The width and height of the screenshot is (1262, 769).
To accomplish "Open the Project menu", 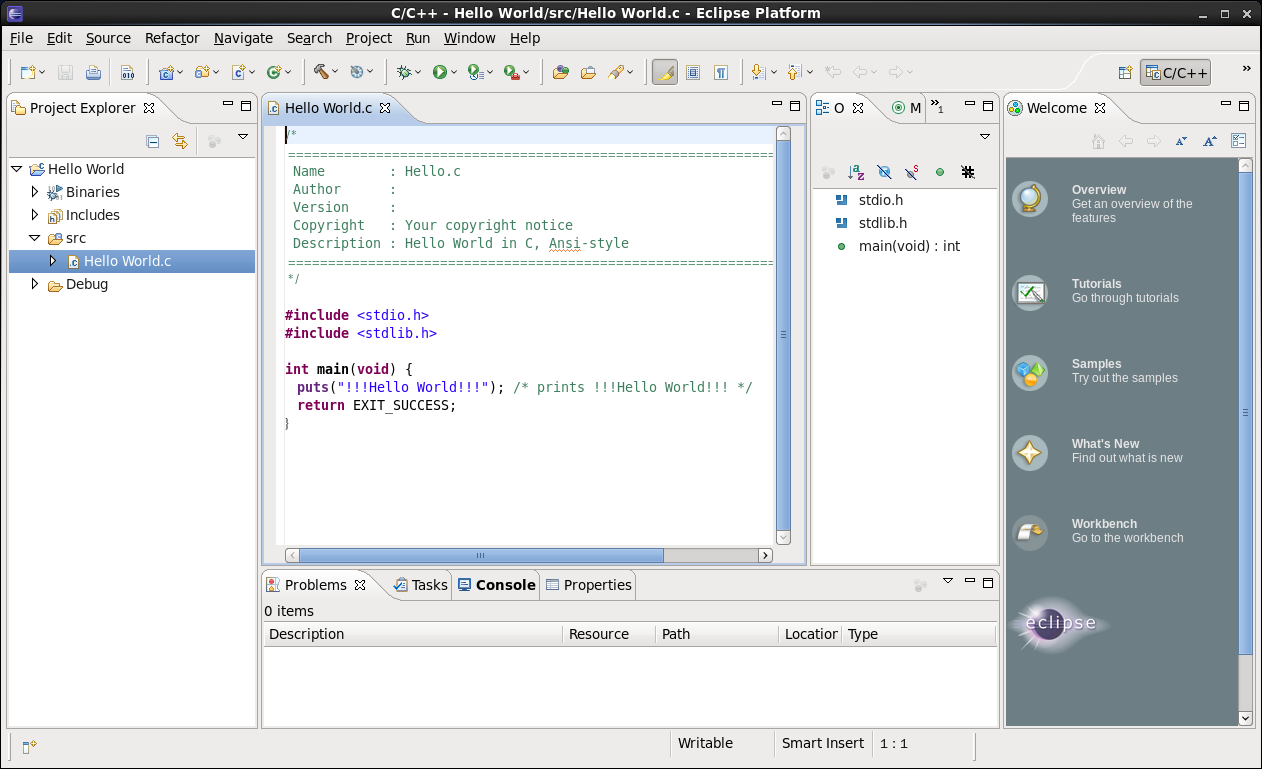I will point(369,38).
